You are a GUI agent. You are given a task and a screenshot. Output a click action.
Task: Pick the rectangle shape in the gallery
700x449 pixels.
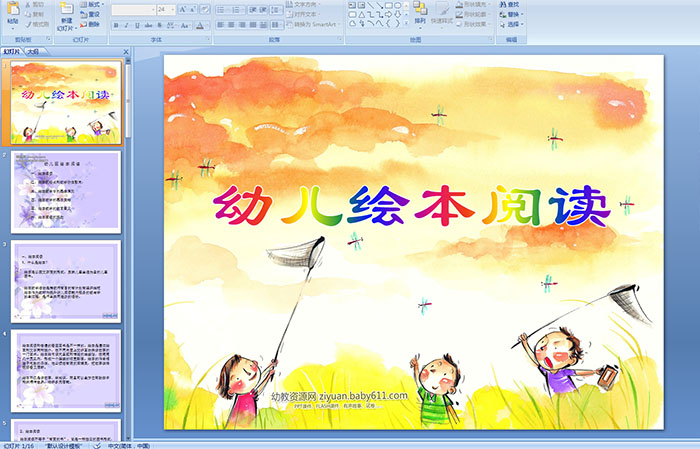388,5
